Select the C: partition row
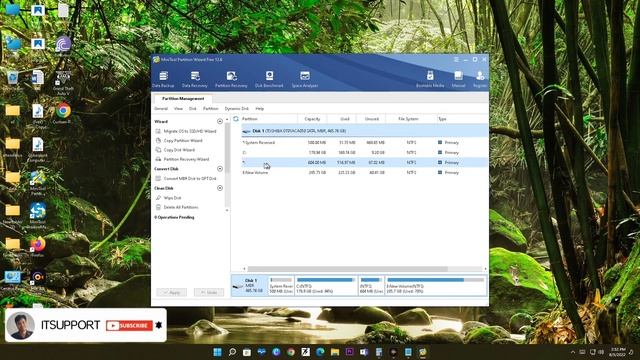640x360 pixels. click(364, 152)
